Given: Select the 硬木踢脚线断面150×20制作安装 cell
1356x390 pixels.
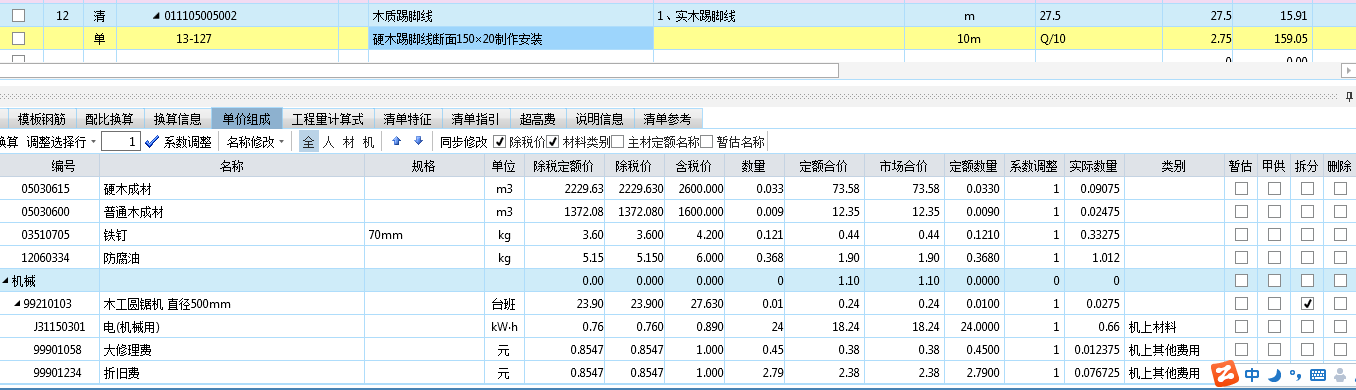Looking at the screenshot, I should [510, 39].
